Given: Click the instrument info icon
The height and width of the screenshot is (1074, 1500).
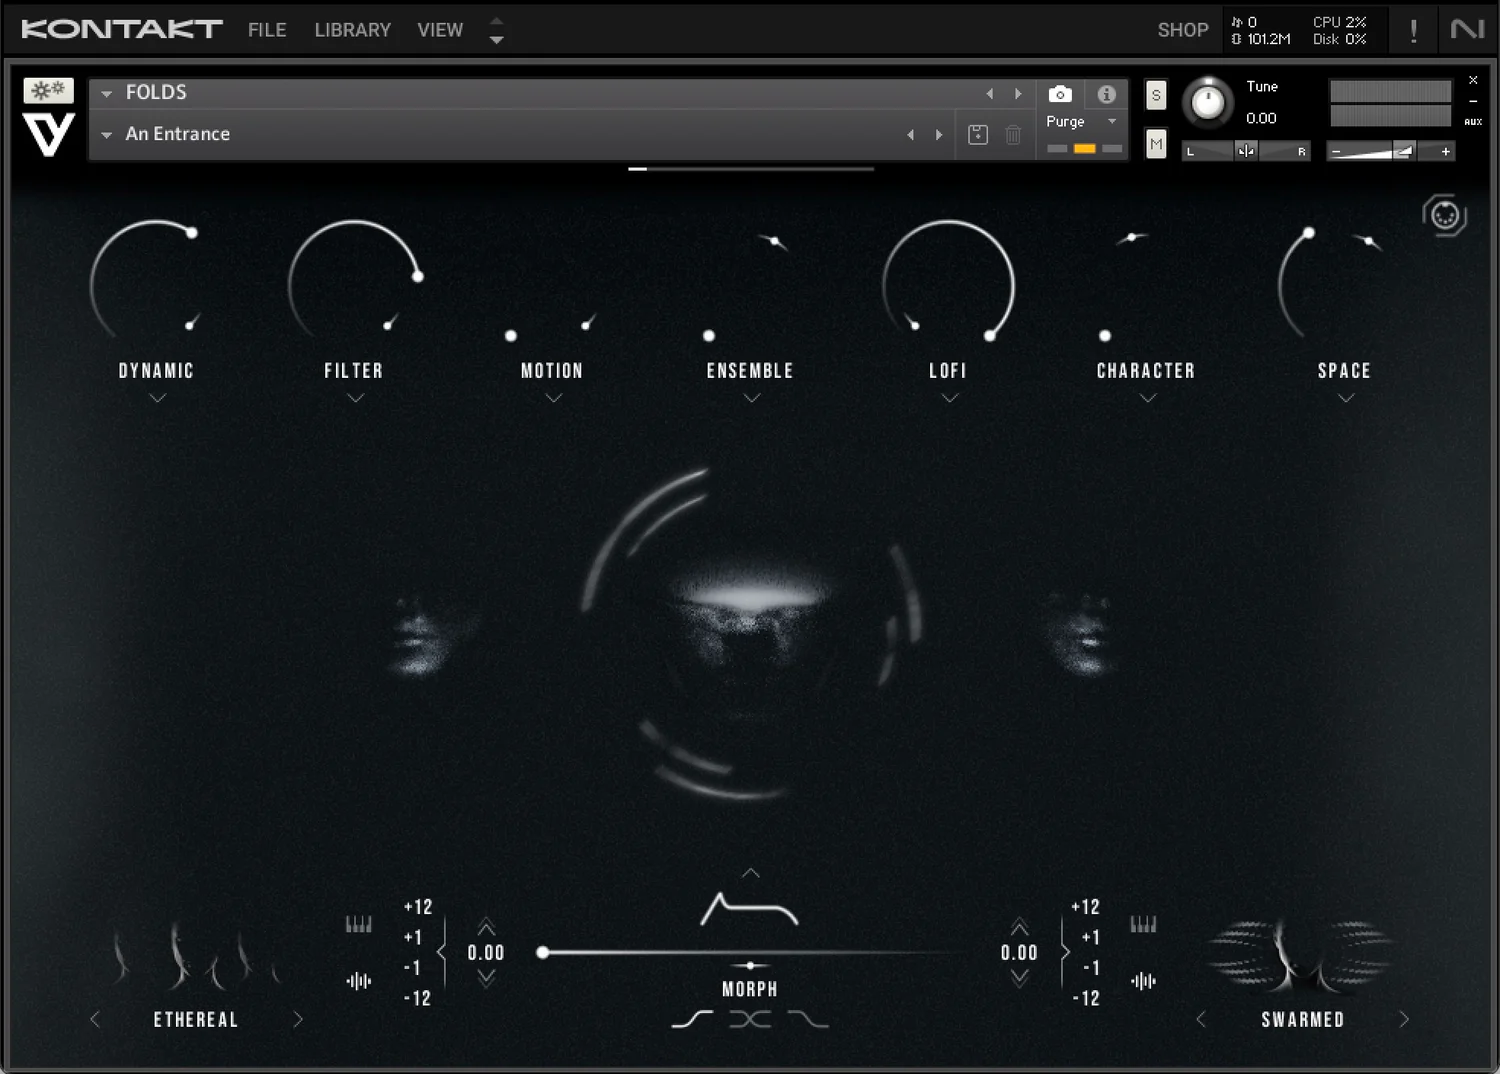Looking at the screenshot, I should (x=1106, y=94).
